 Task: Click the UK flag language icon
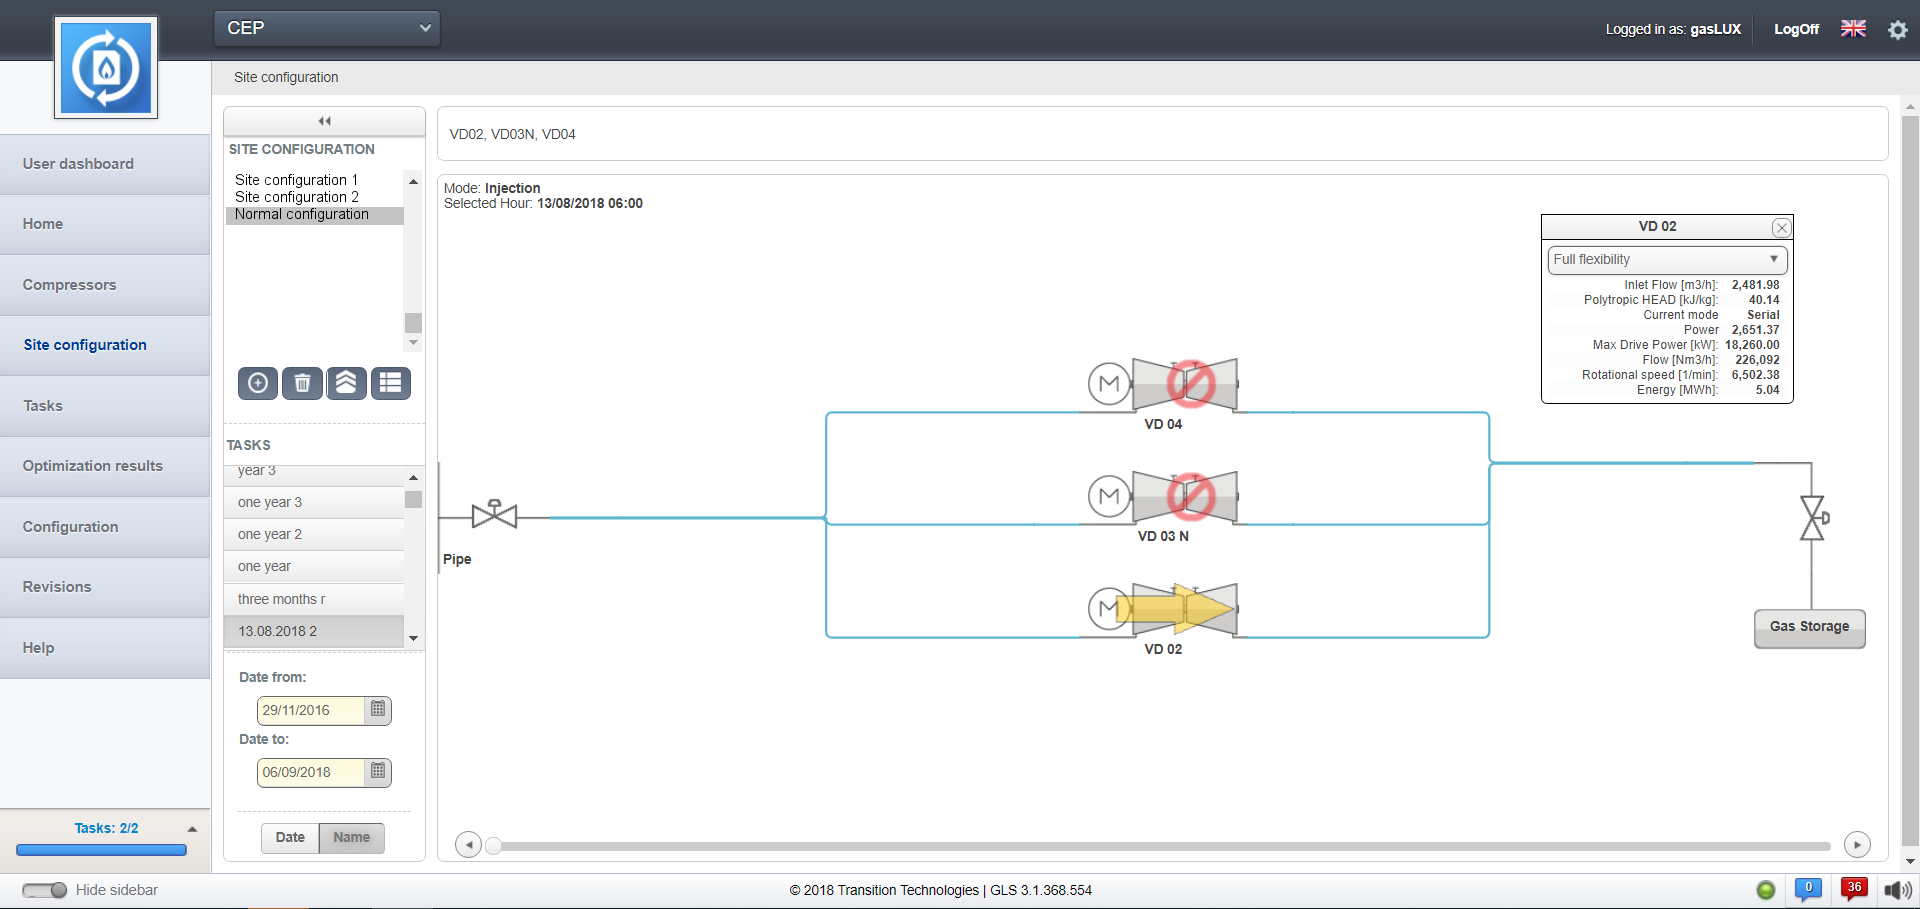click(1853, 29)
